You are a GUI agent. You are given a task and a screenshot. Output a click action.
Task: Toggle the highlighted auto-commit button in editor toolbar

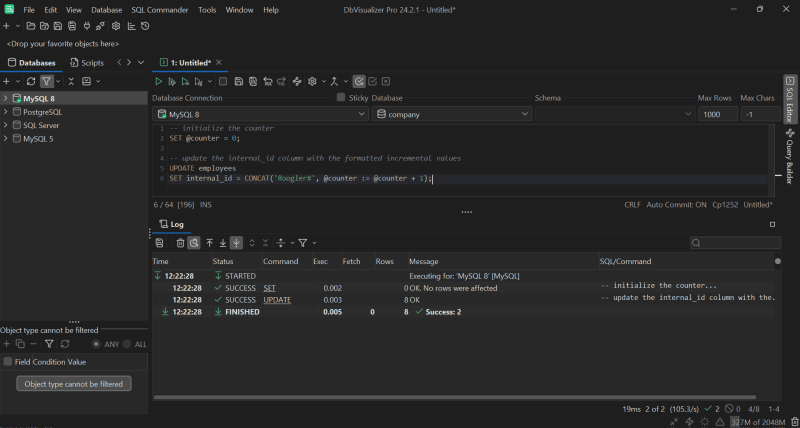(359, 81)
